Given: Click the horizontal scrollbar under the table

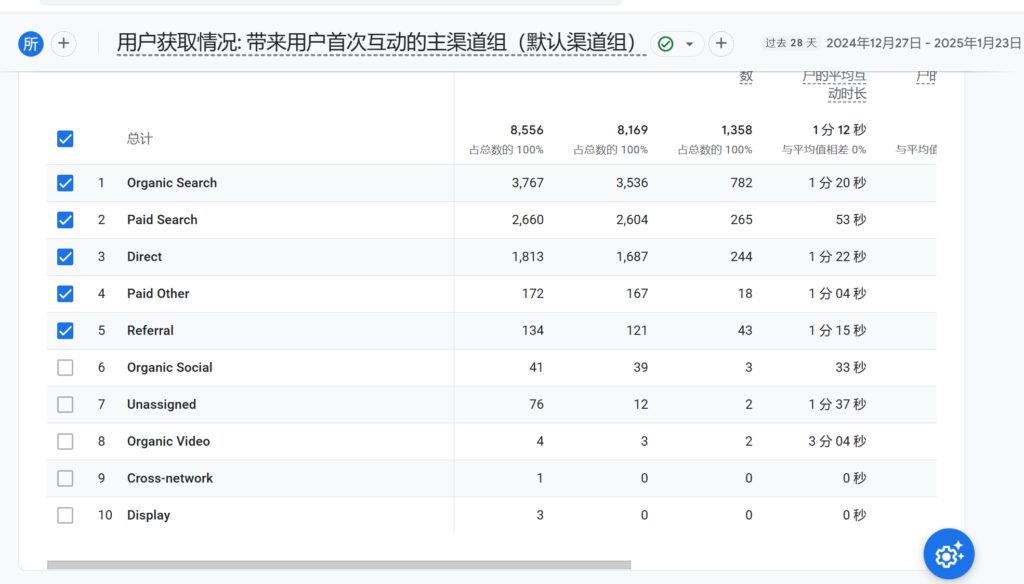Looking at the screenshot, I should point(339,565).
